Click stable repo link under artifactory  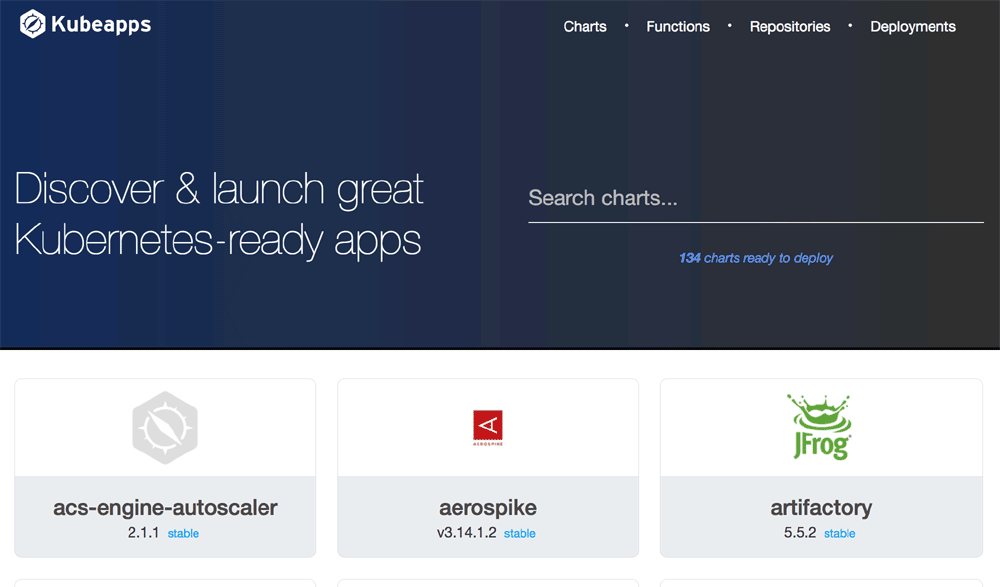tap(839, 533)
